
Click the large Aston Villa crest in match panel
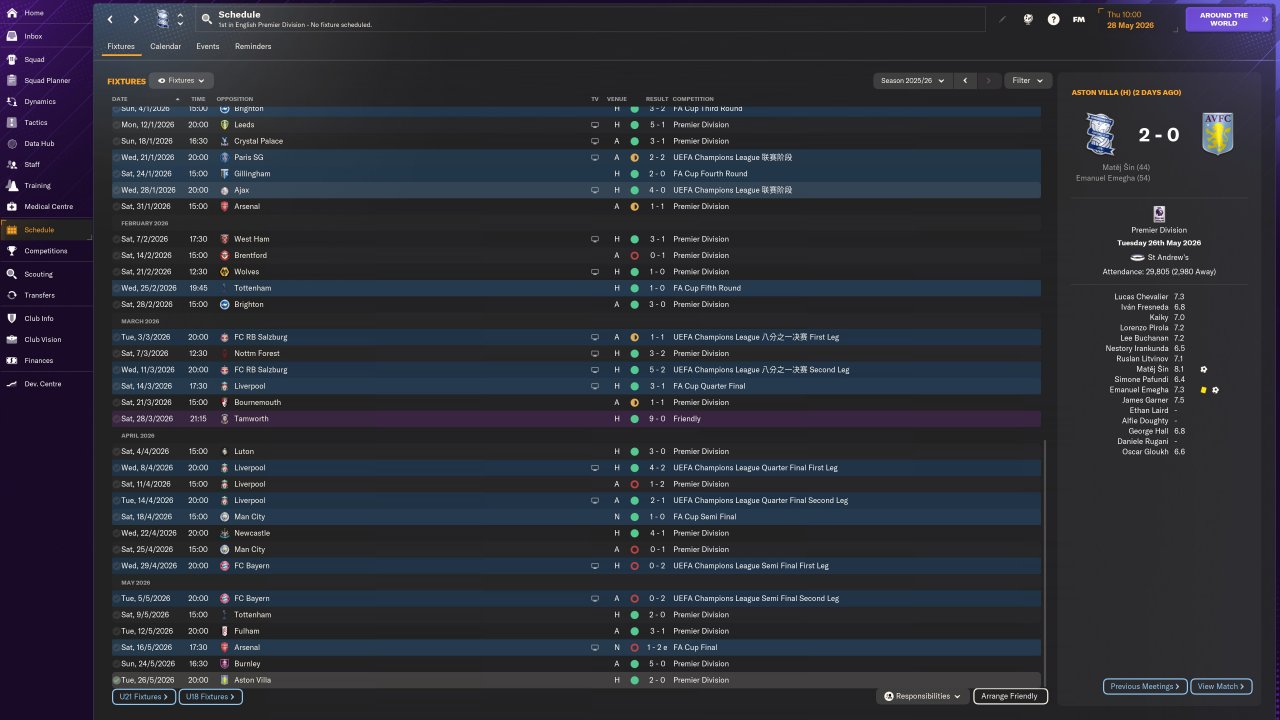coord(1217,133)
